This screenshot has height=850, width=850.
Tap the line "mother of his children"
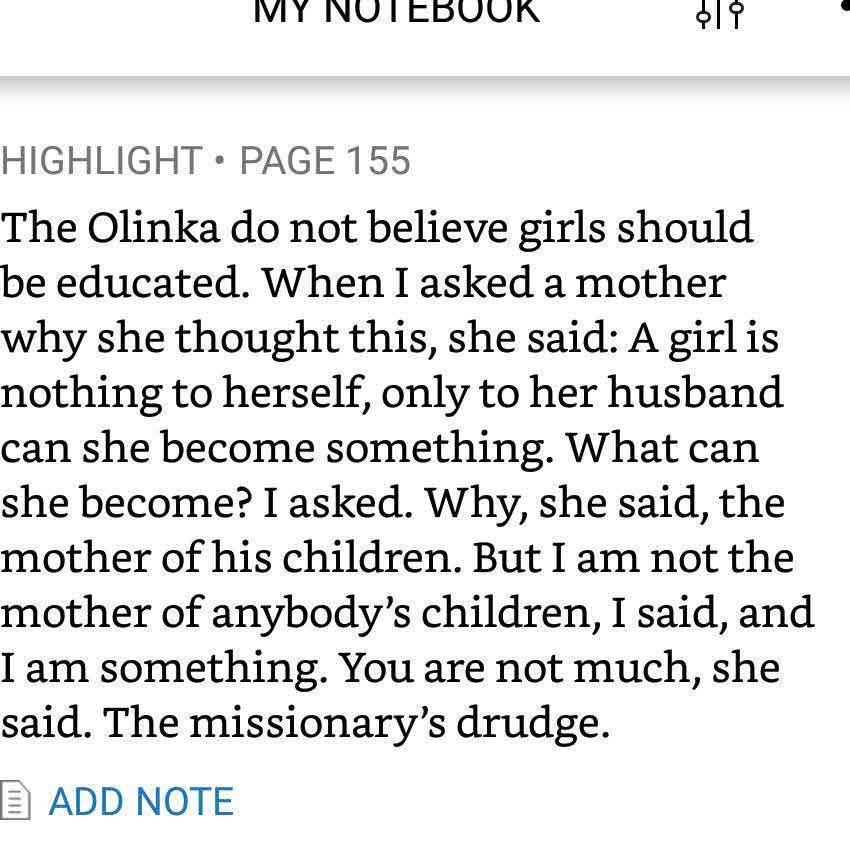(x=397, y=558)
